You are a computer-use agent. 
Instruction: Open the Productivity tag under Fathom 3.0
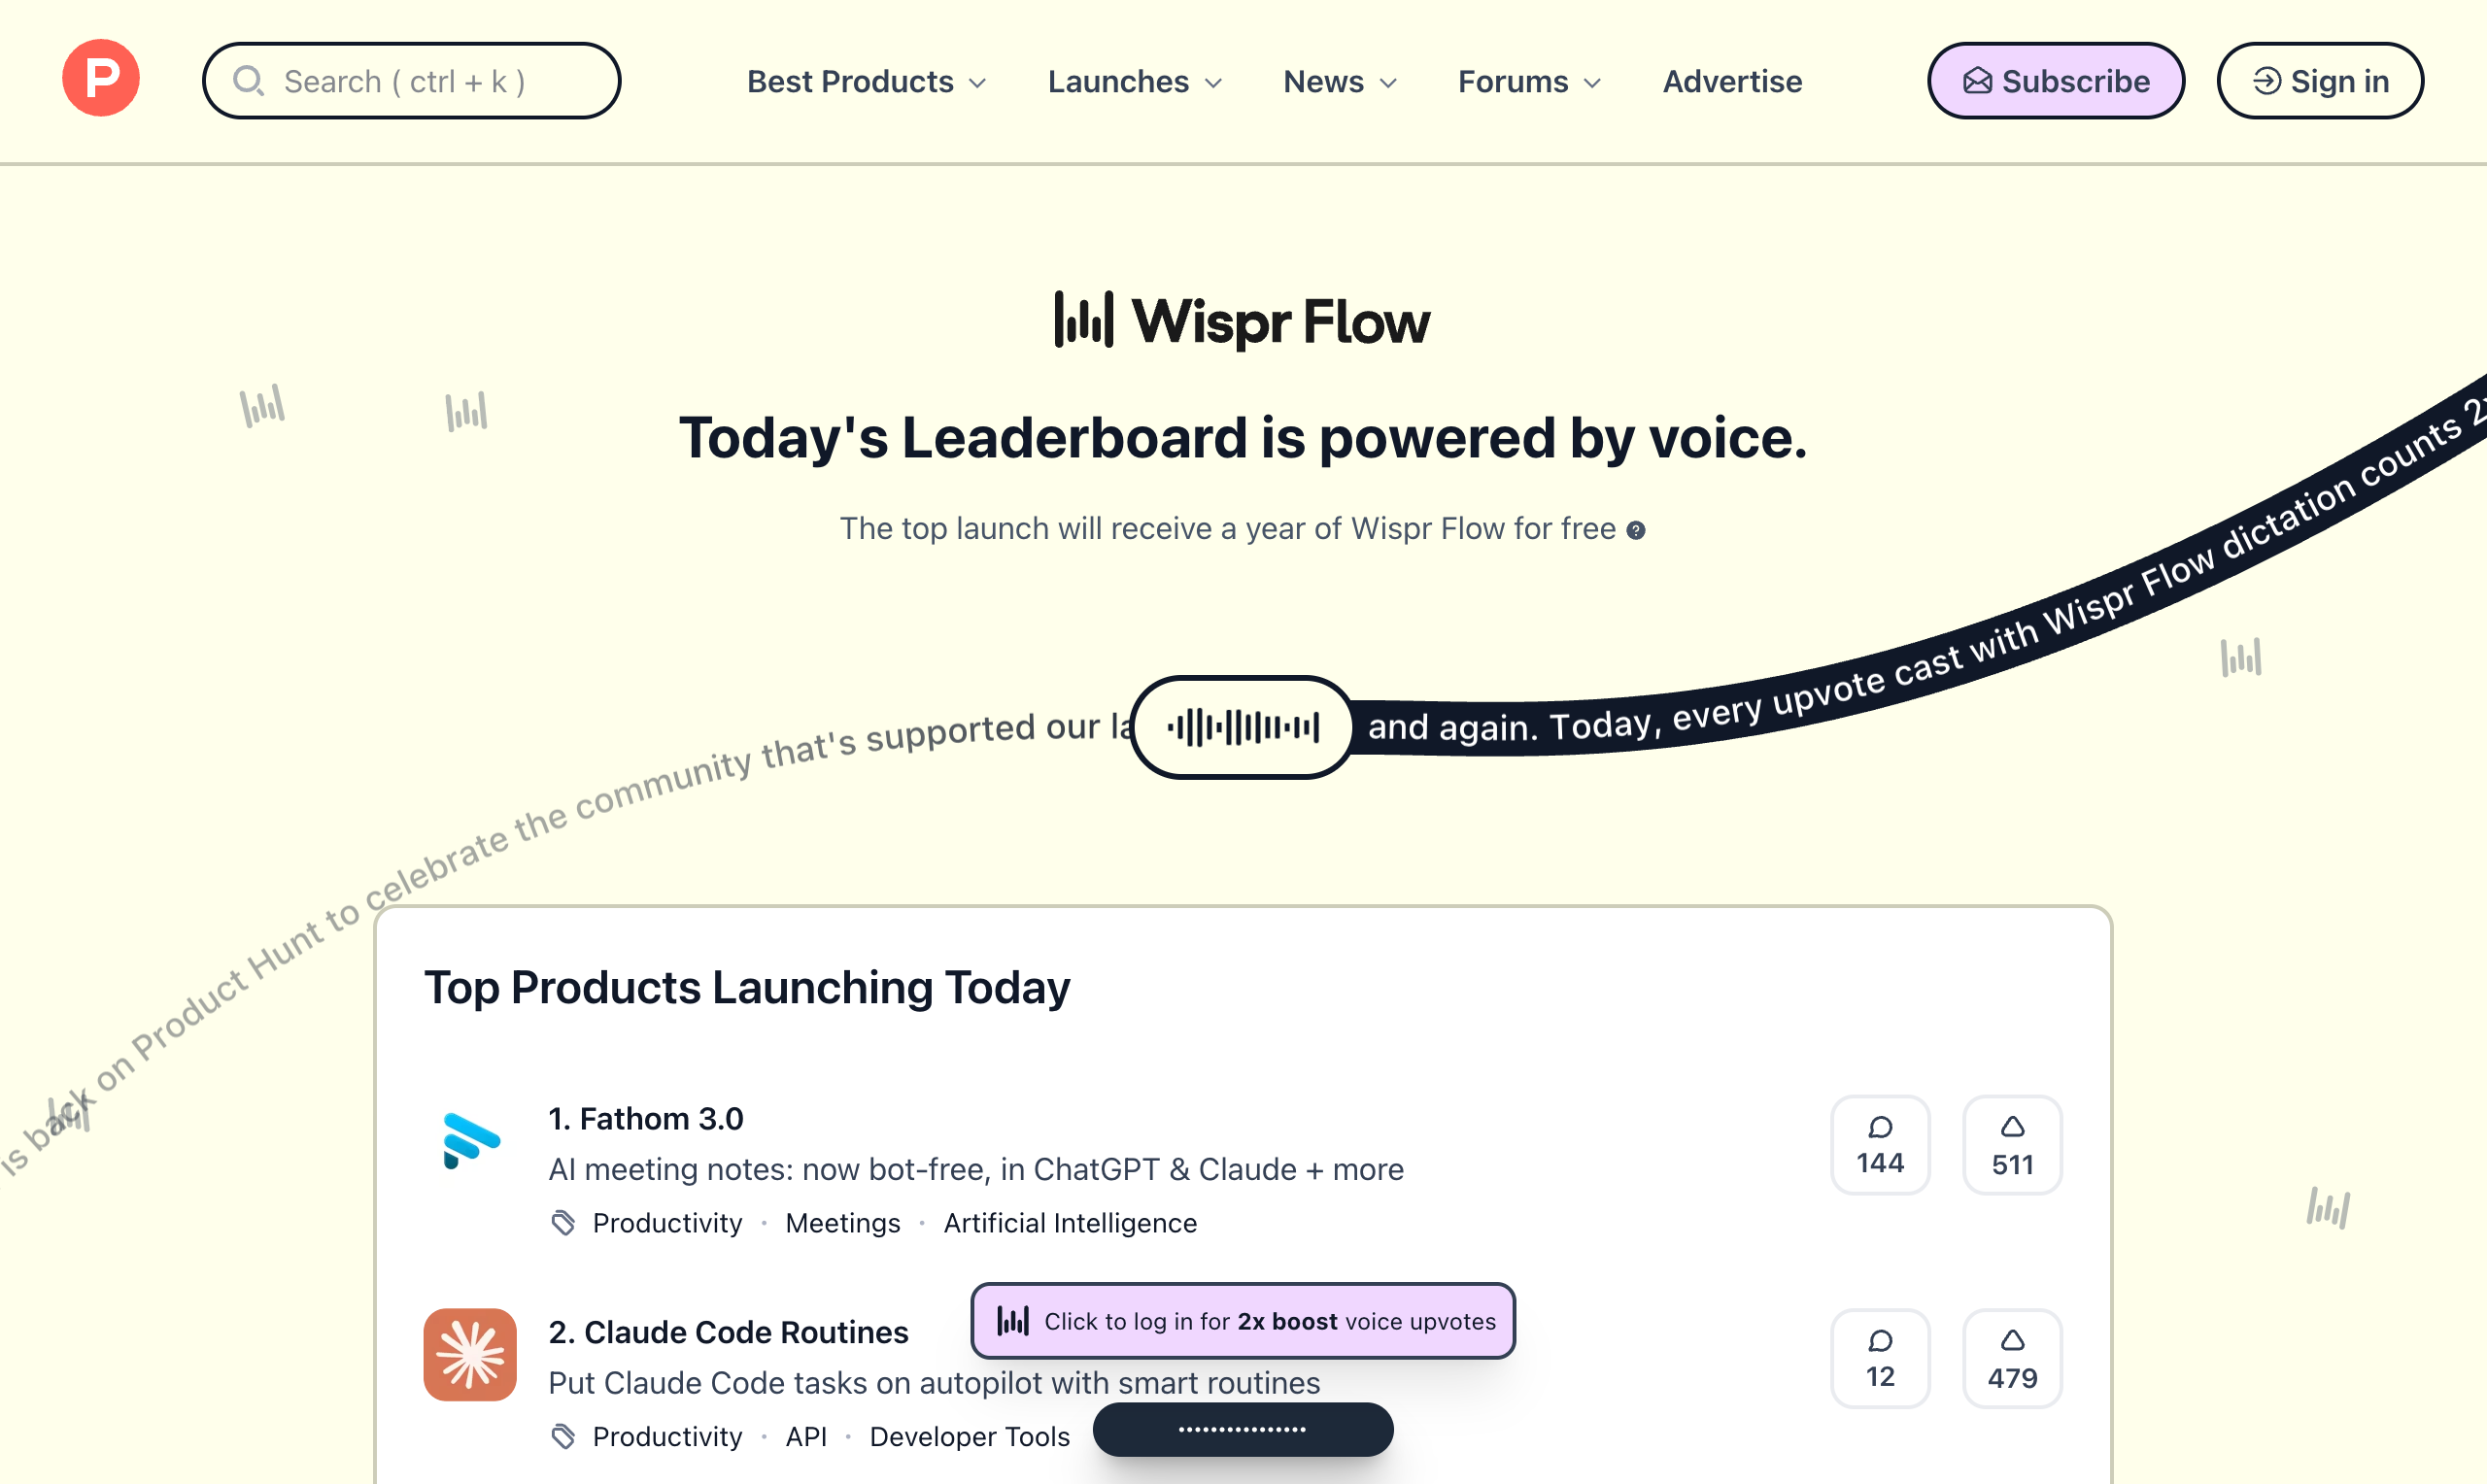tap(667, 1223)
